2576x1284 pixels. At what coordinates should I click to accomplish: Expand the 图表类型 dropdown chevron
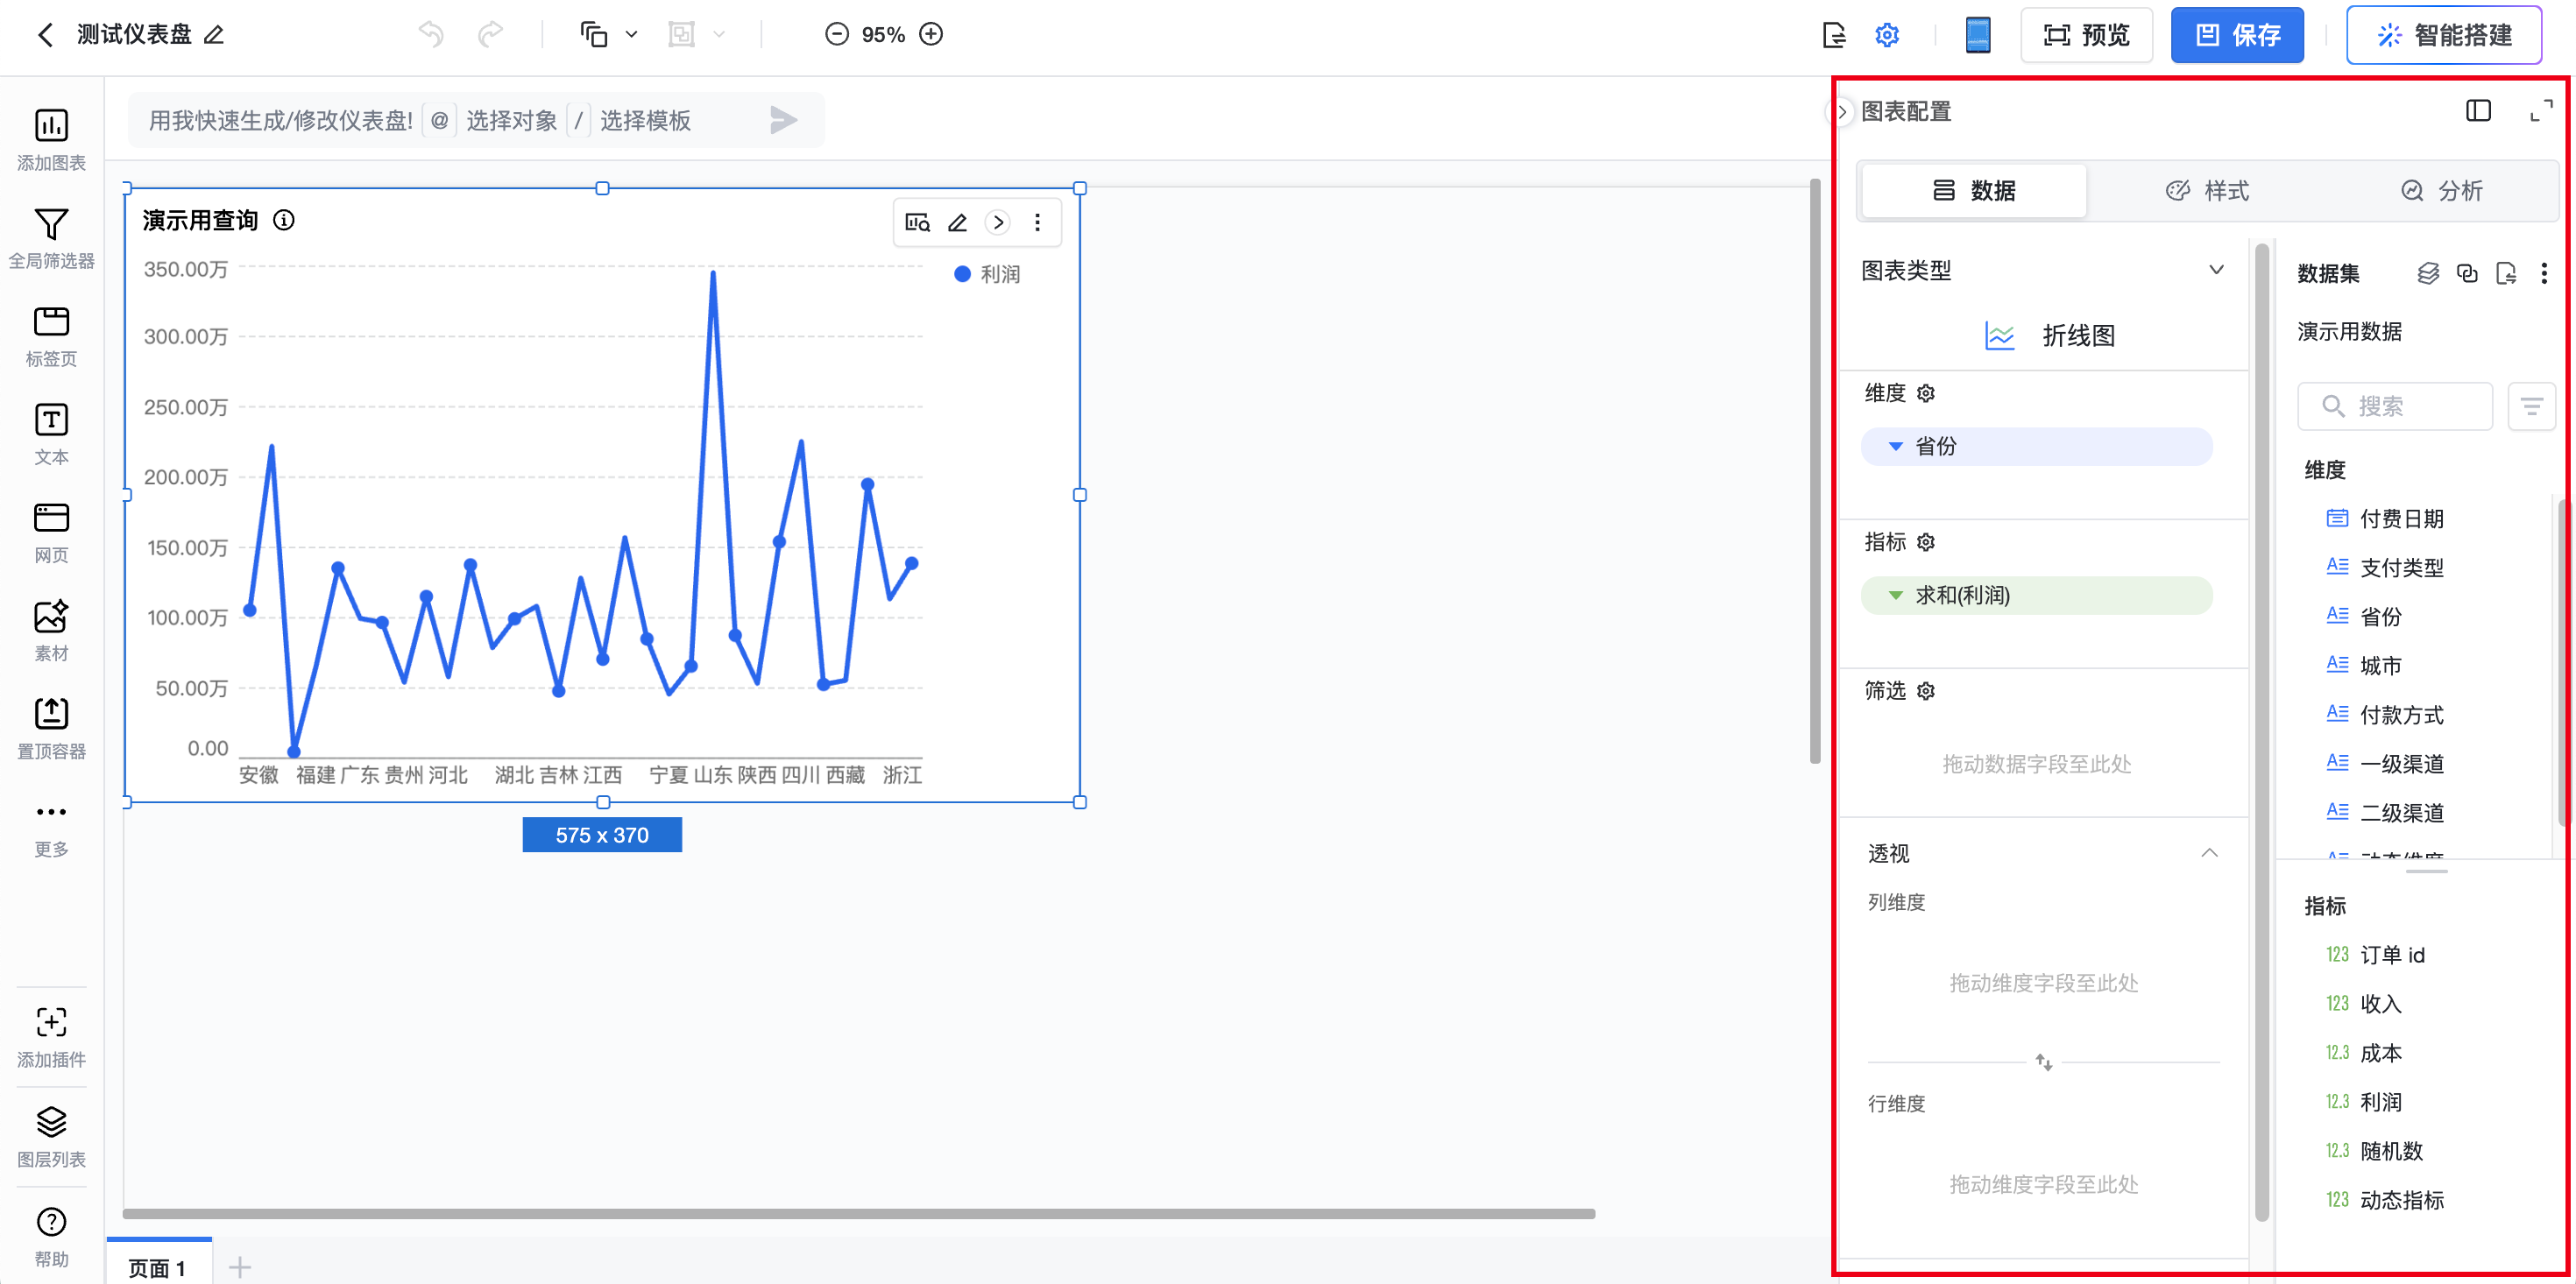(x=2216, y=270)
